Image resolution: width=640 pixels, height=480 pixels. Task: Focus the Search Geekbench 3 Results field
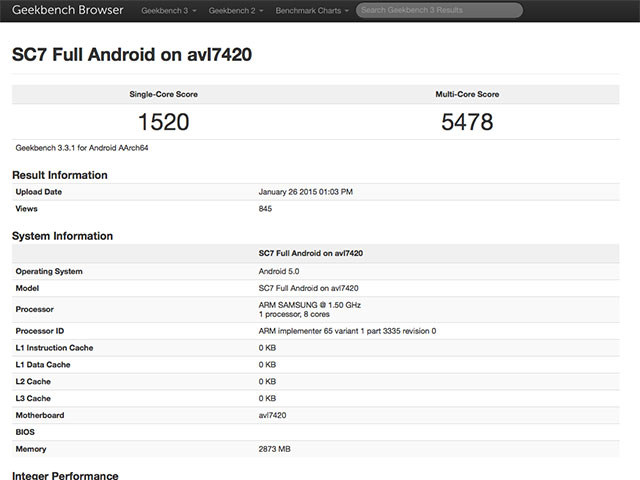[x=439, y=10]
